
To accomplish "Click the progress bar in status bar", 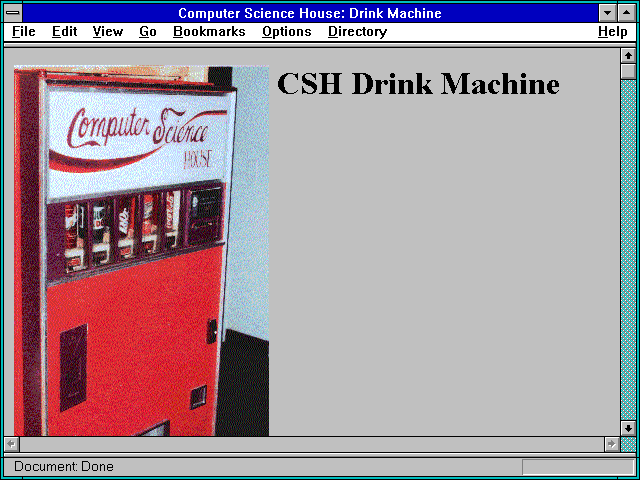I will 578,467.
